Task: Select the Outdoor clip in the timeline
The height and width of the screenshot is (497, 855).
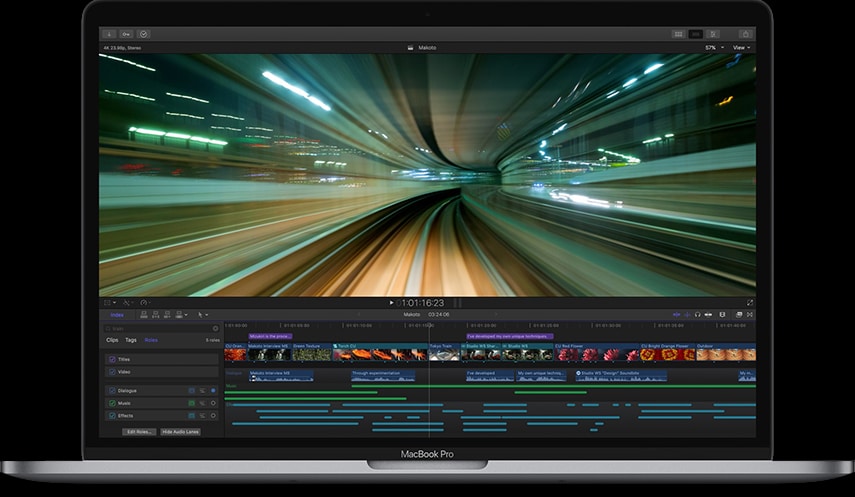Action: [x=726, y=353]
